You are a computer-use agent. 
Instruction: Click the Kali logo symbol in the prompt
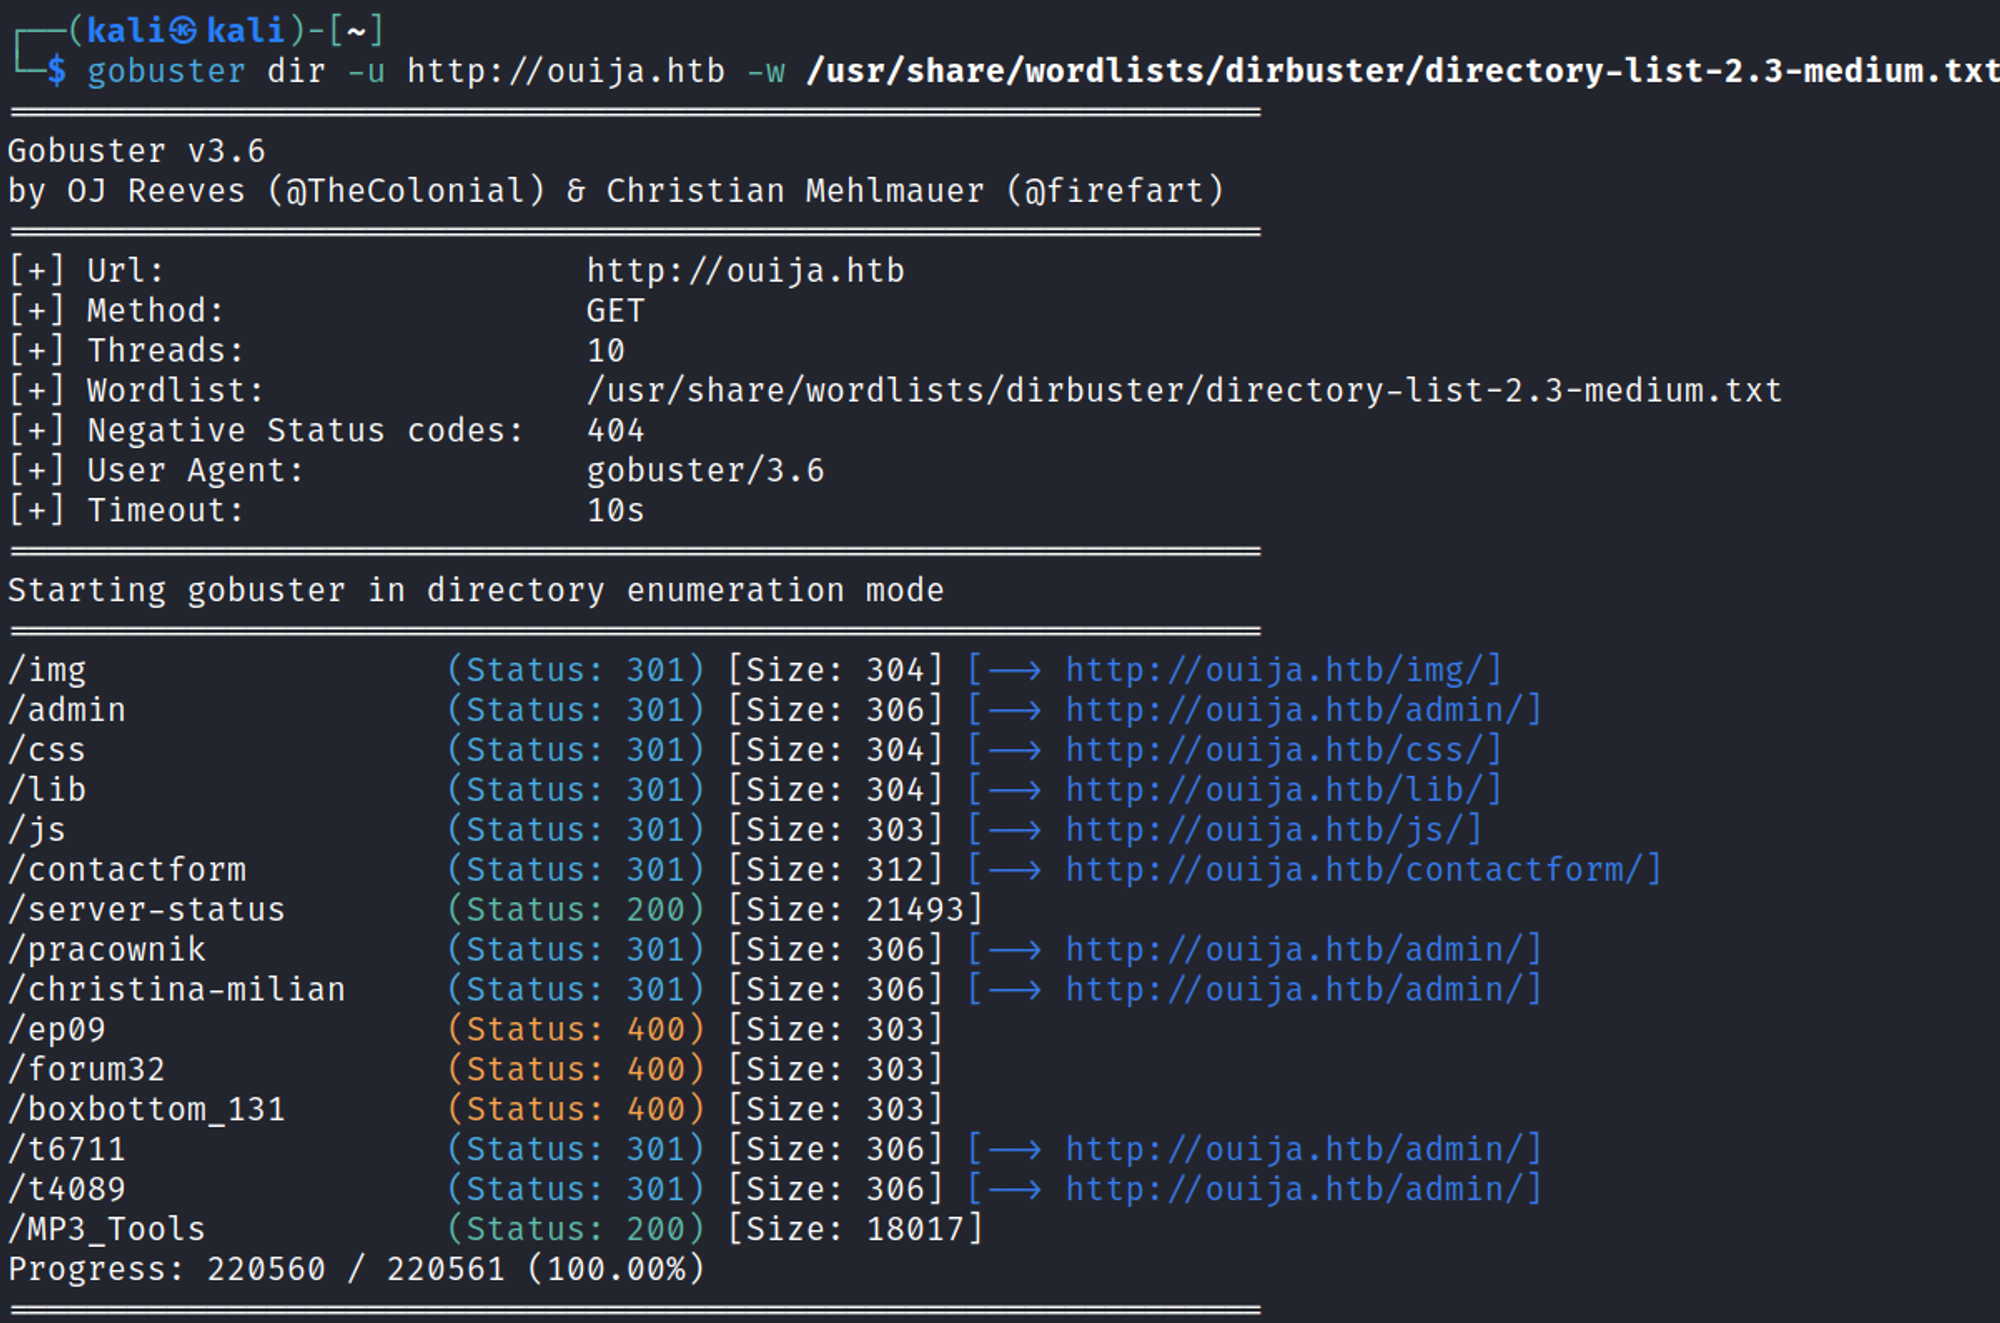(183, 30)
